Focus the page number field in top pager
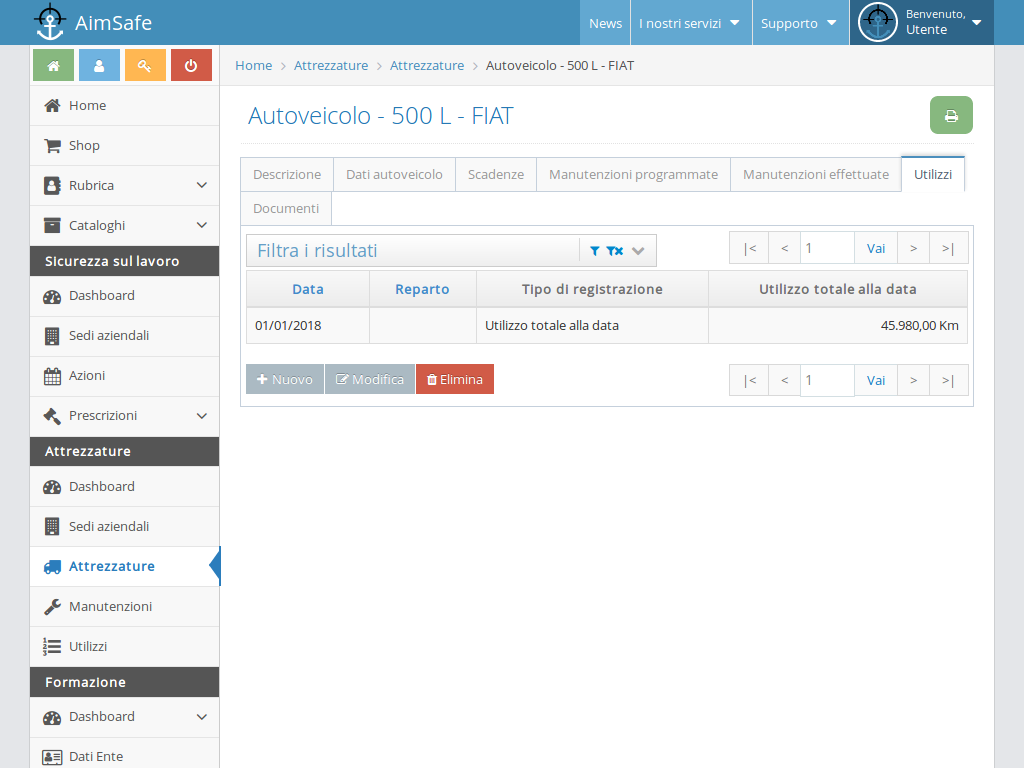The height and width of the screenshot is (768, 1024). (827, 248)
